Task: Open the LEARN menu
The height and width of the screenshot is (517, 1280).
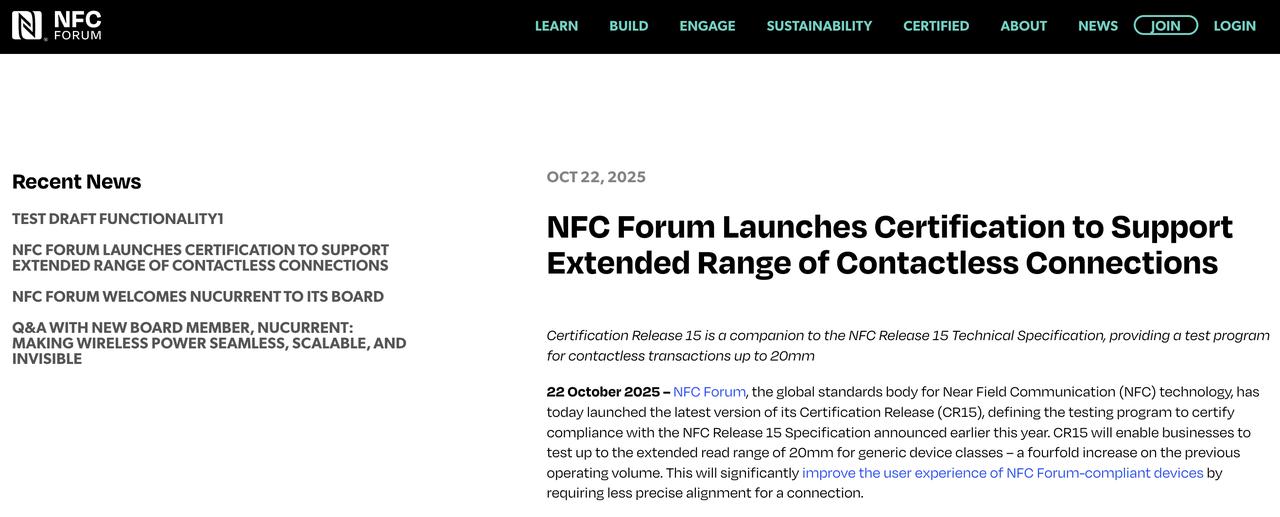Action: tap(556, 26)
